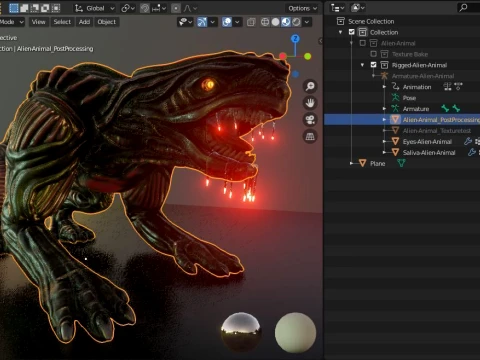This screenshot has width=480, height=360.
Task: Open the Object menu
Action: point(107,22)
